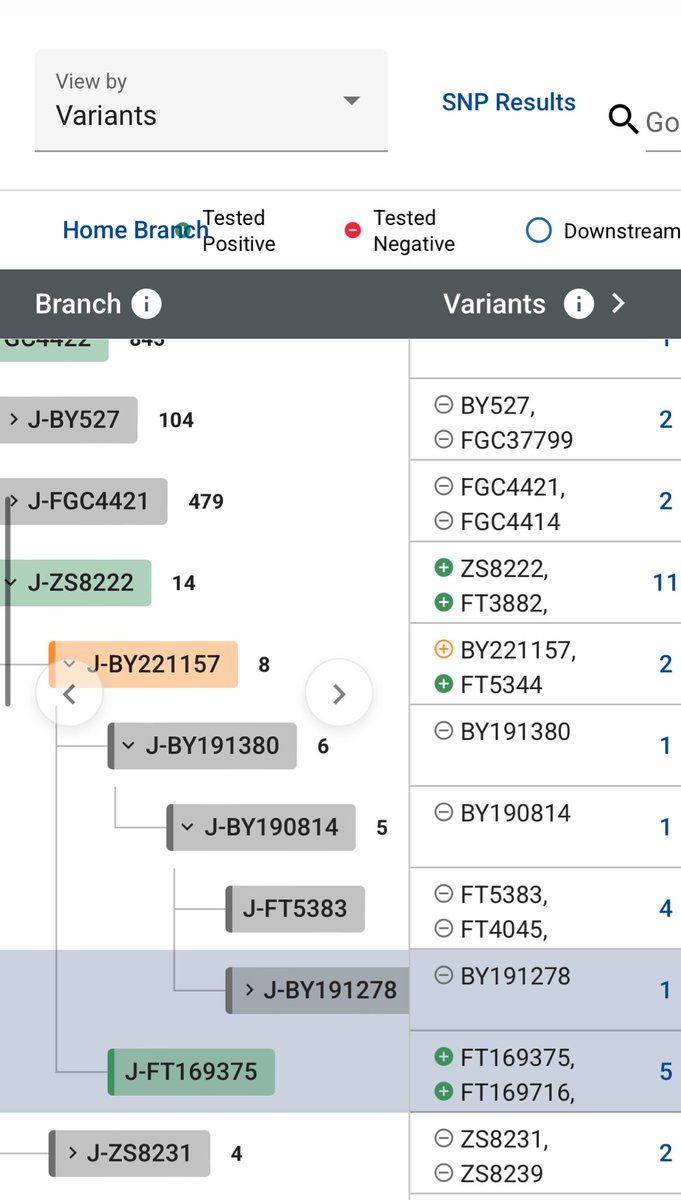Viewport: 681px width, 1200px height.
Task: Click the search magnifier icon
Action: coord(623,120)
